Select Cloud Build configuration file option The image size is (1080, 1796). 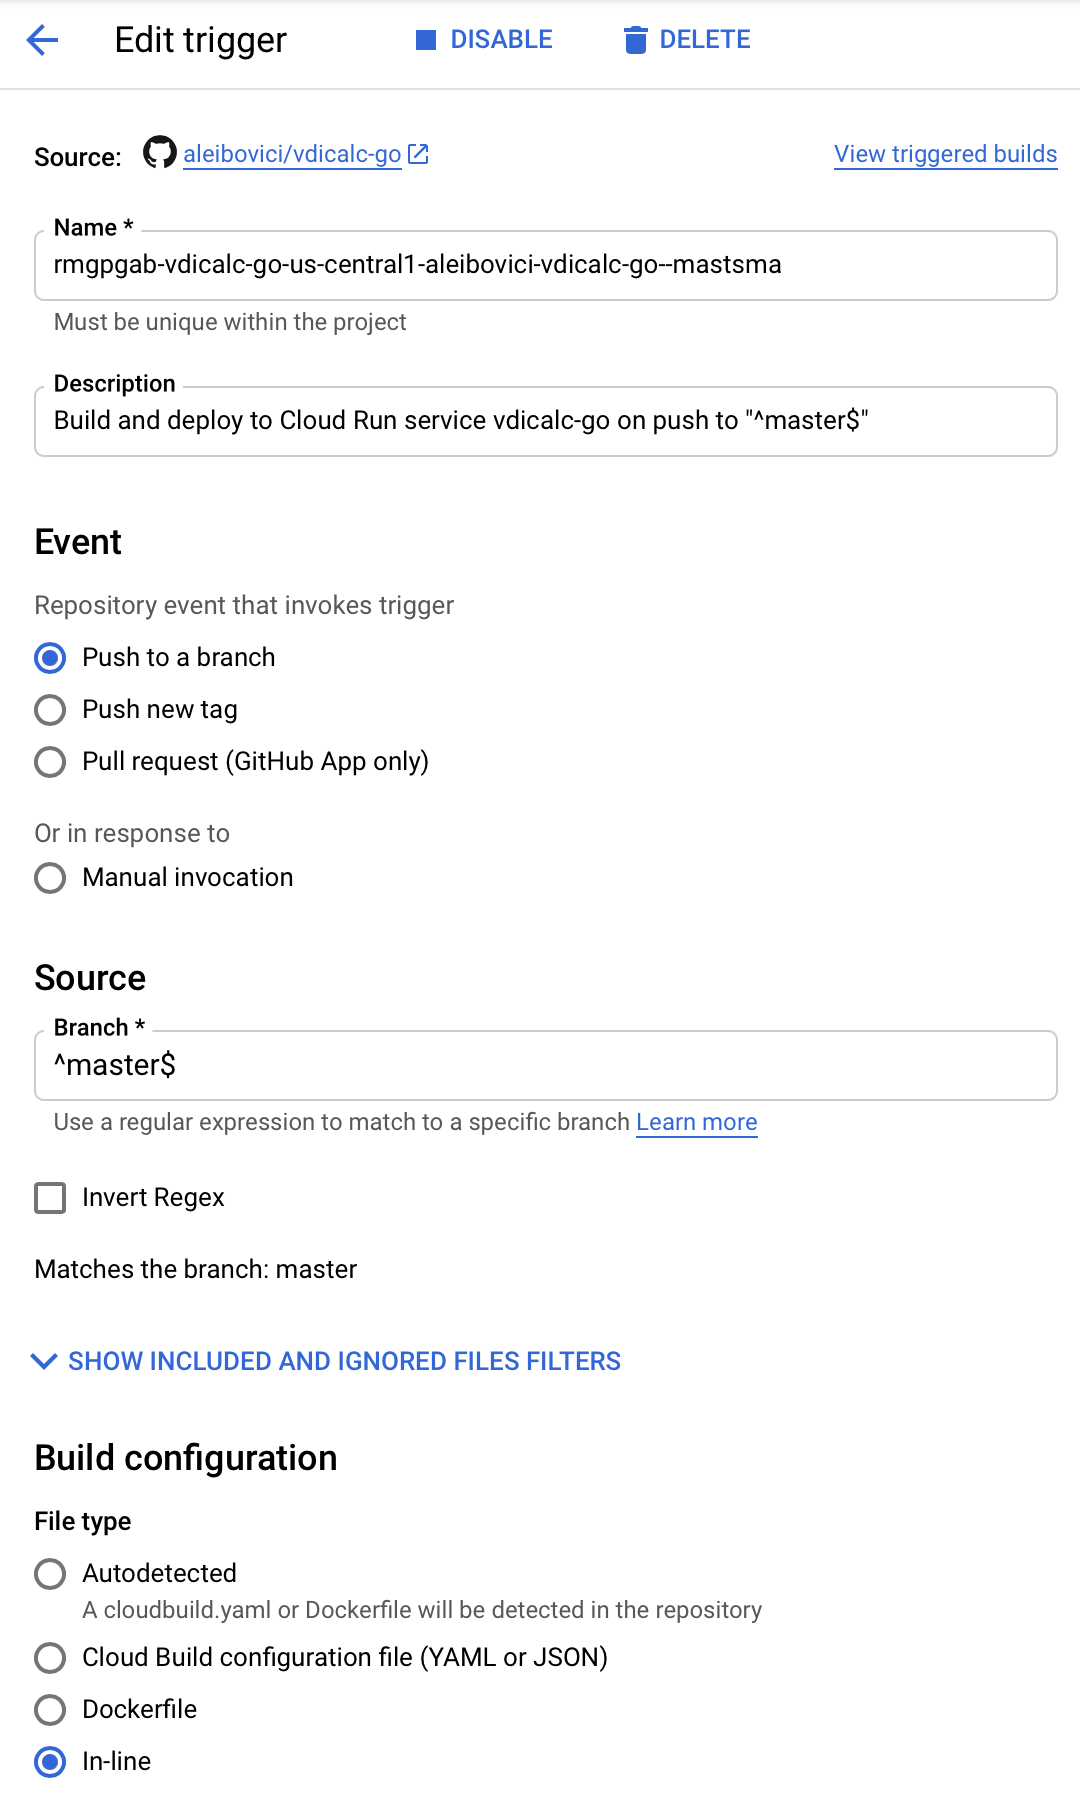click(50, 1658)
